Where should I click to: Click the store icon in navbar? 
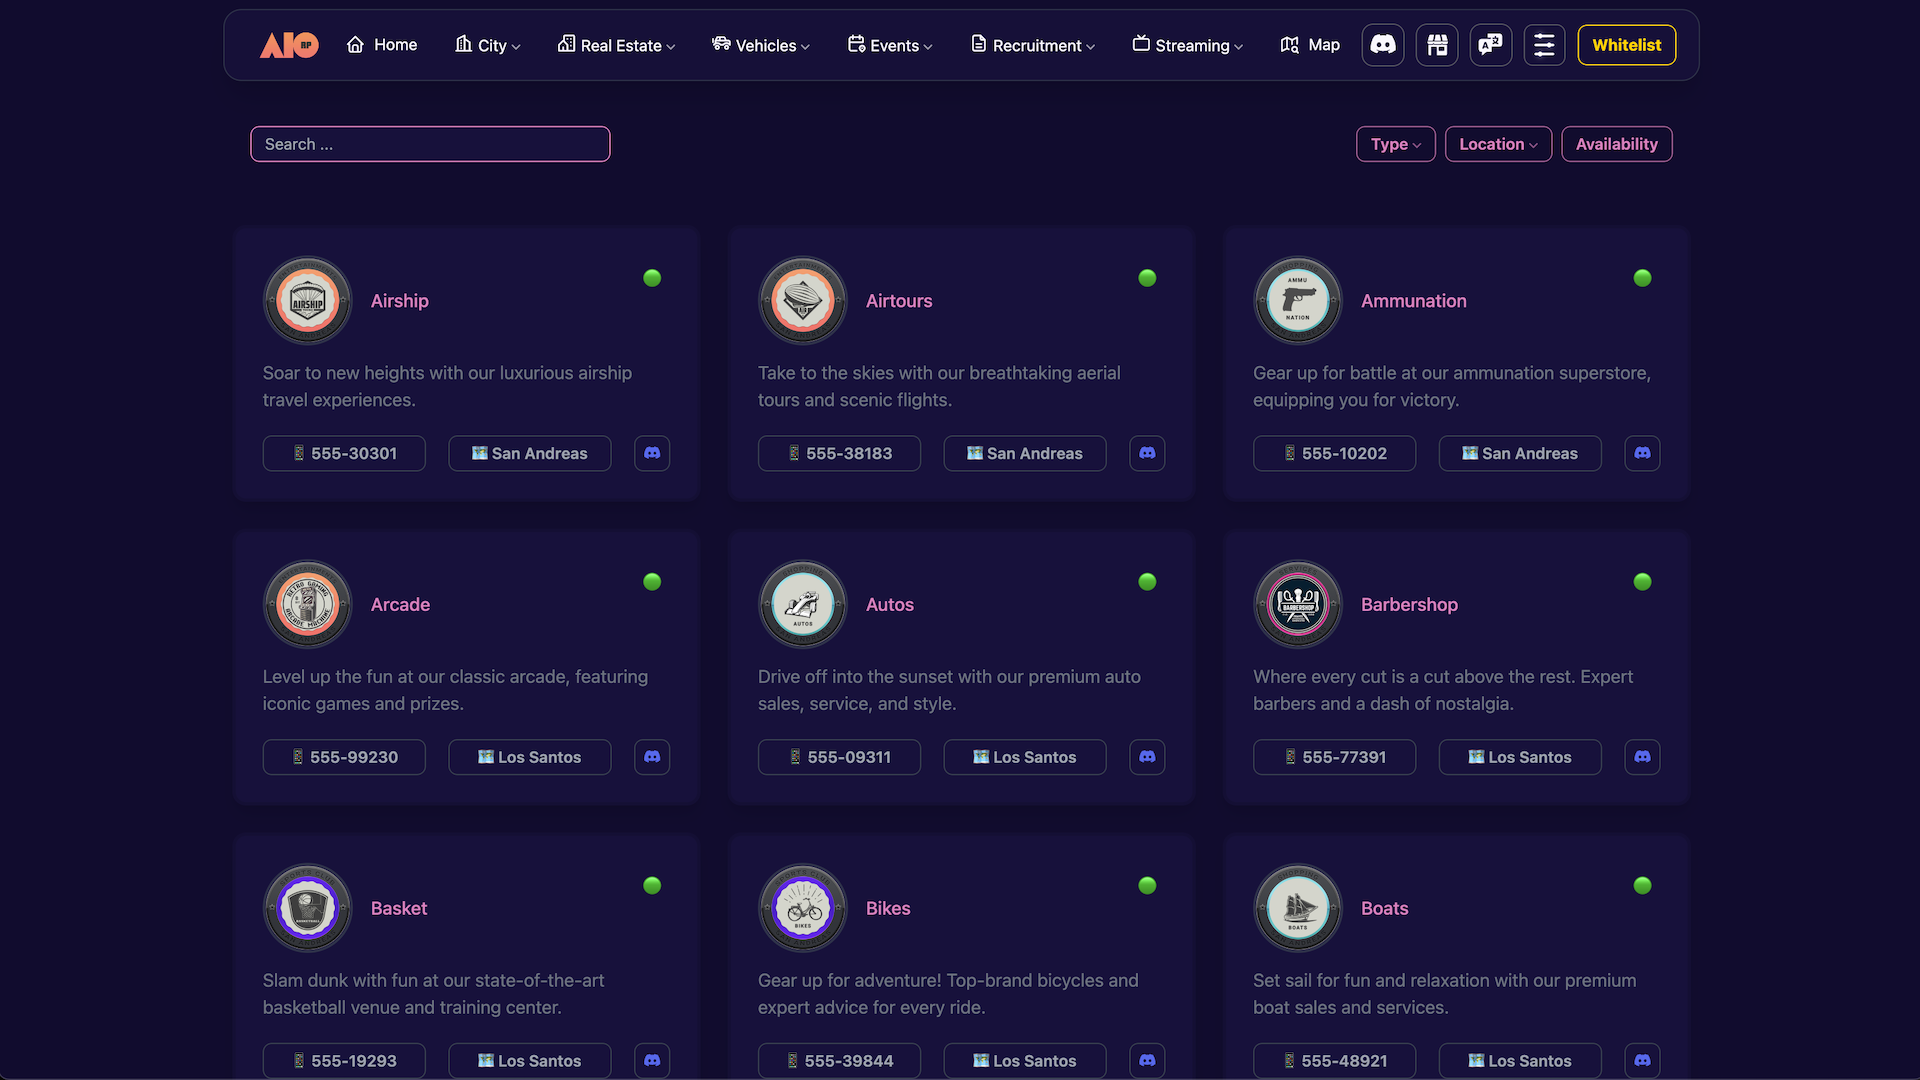pyautogui.click(x=1437, y=45)
